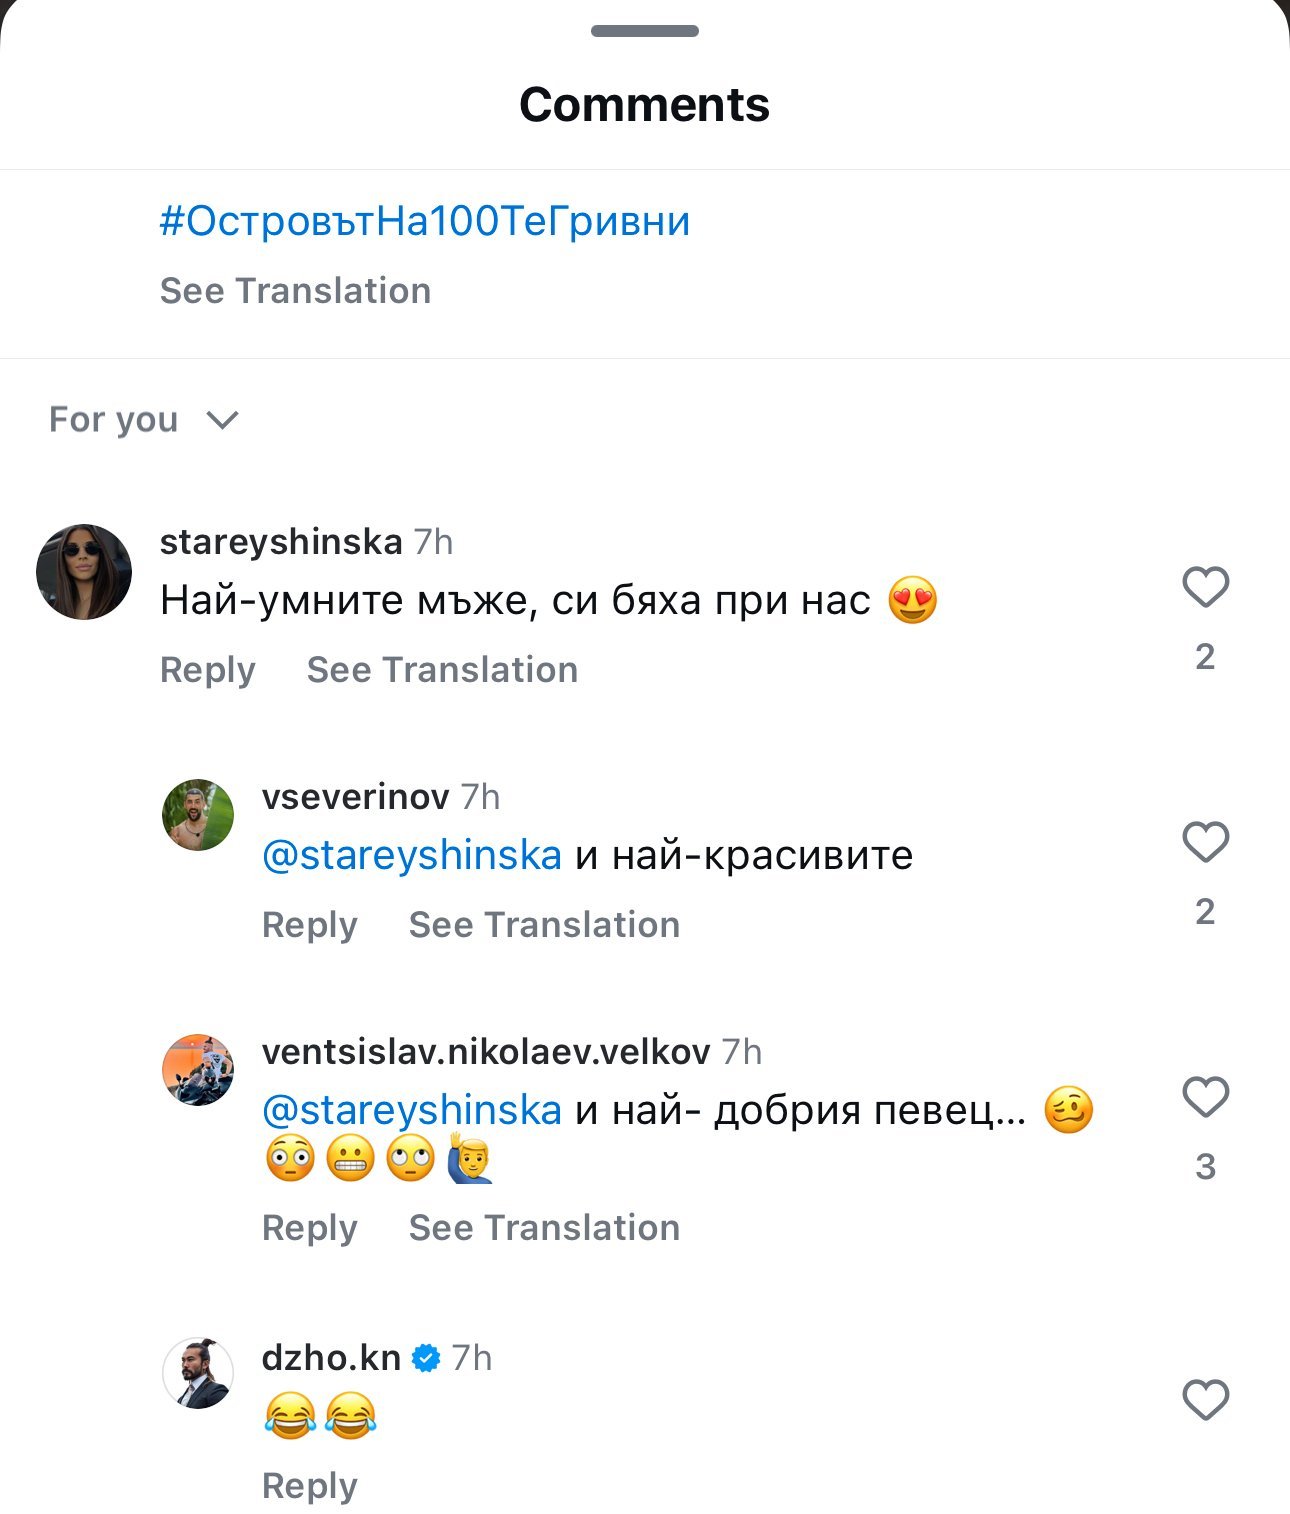Open vseverinov's avatar
This screenshot has width=1290, height=1514.
coord(198,815)
